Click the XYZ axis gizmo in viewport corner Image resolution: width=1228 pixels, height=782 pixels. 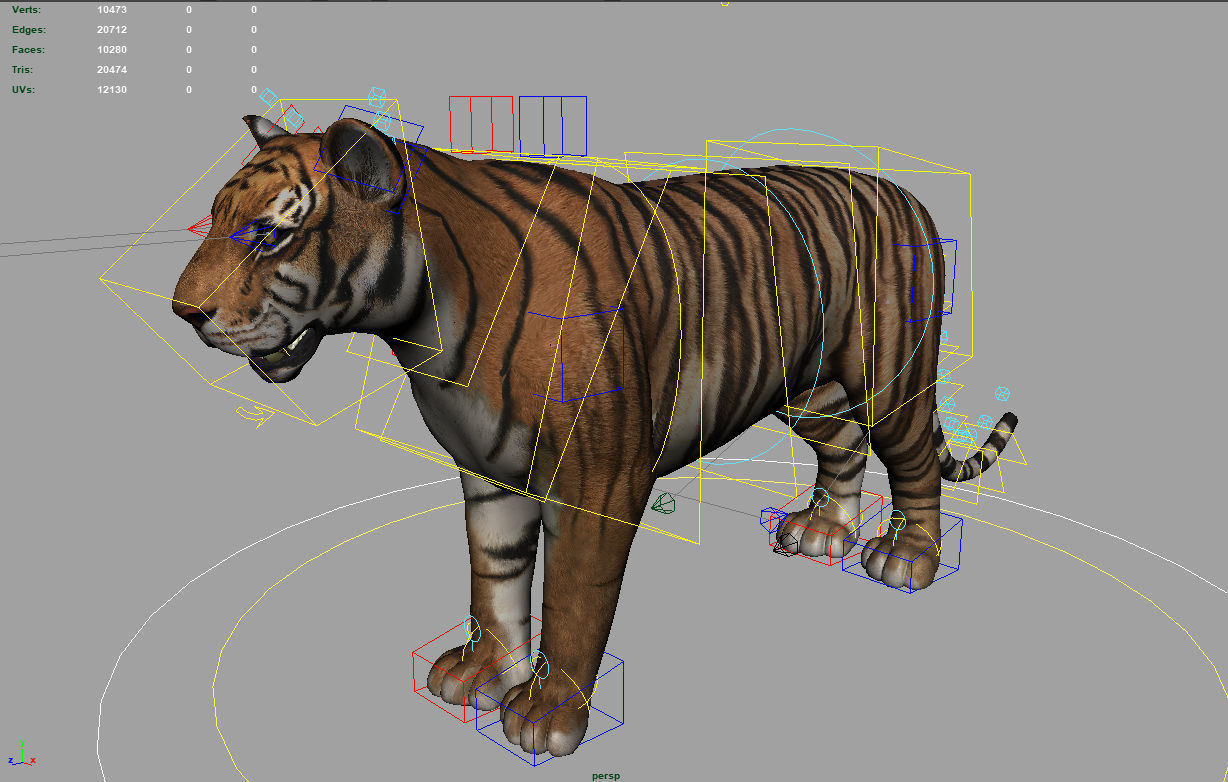click(x=21, y=755)
